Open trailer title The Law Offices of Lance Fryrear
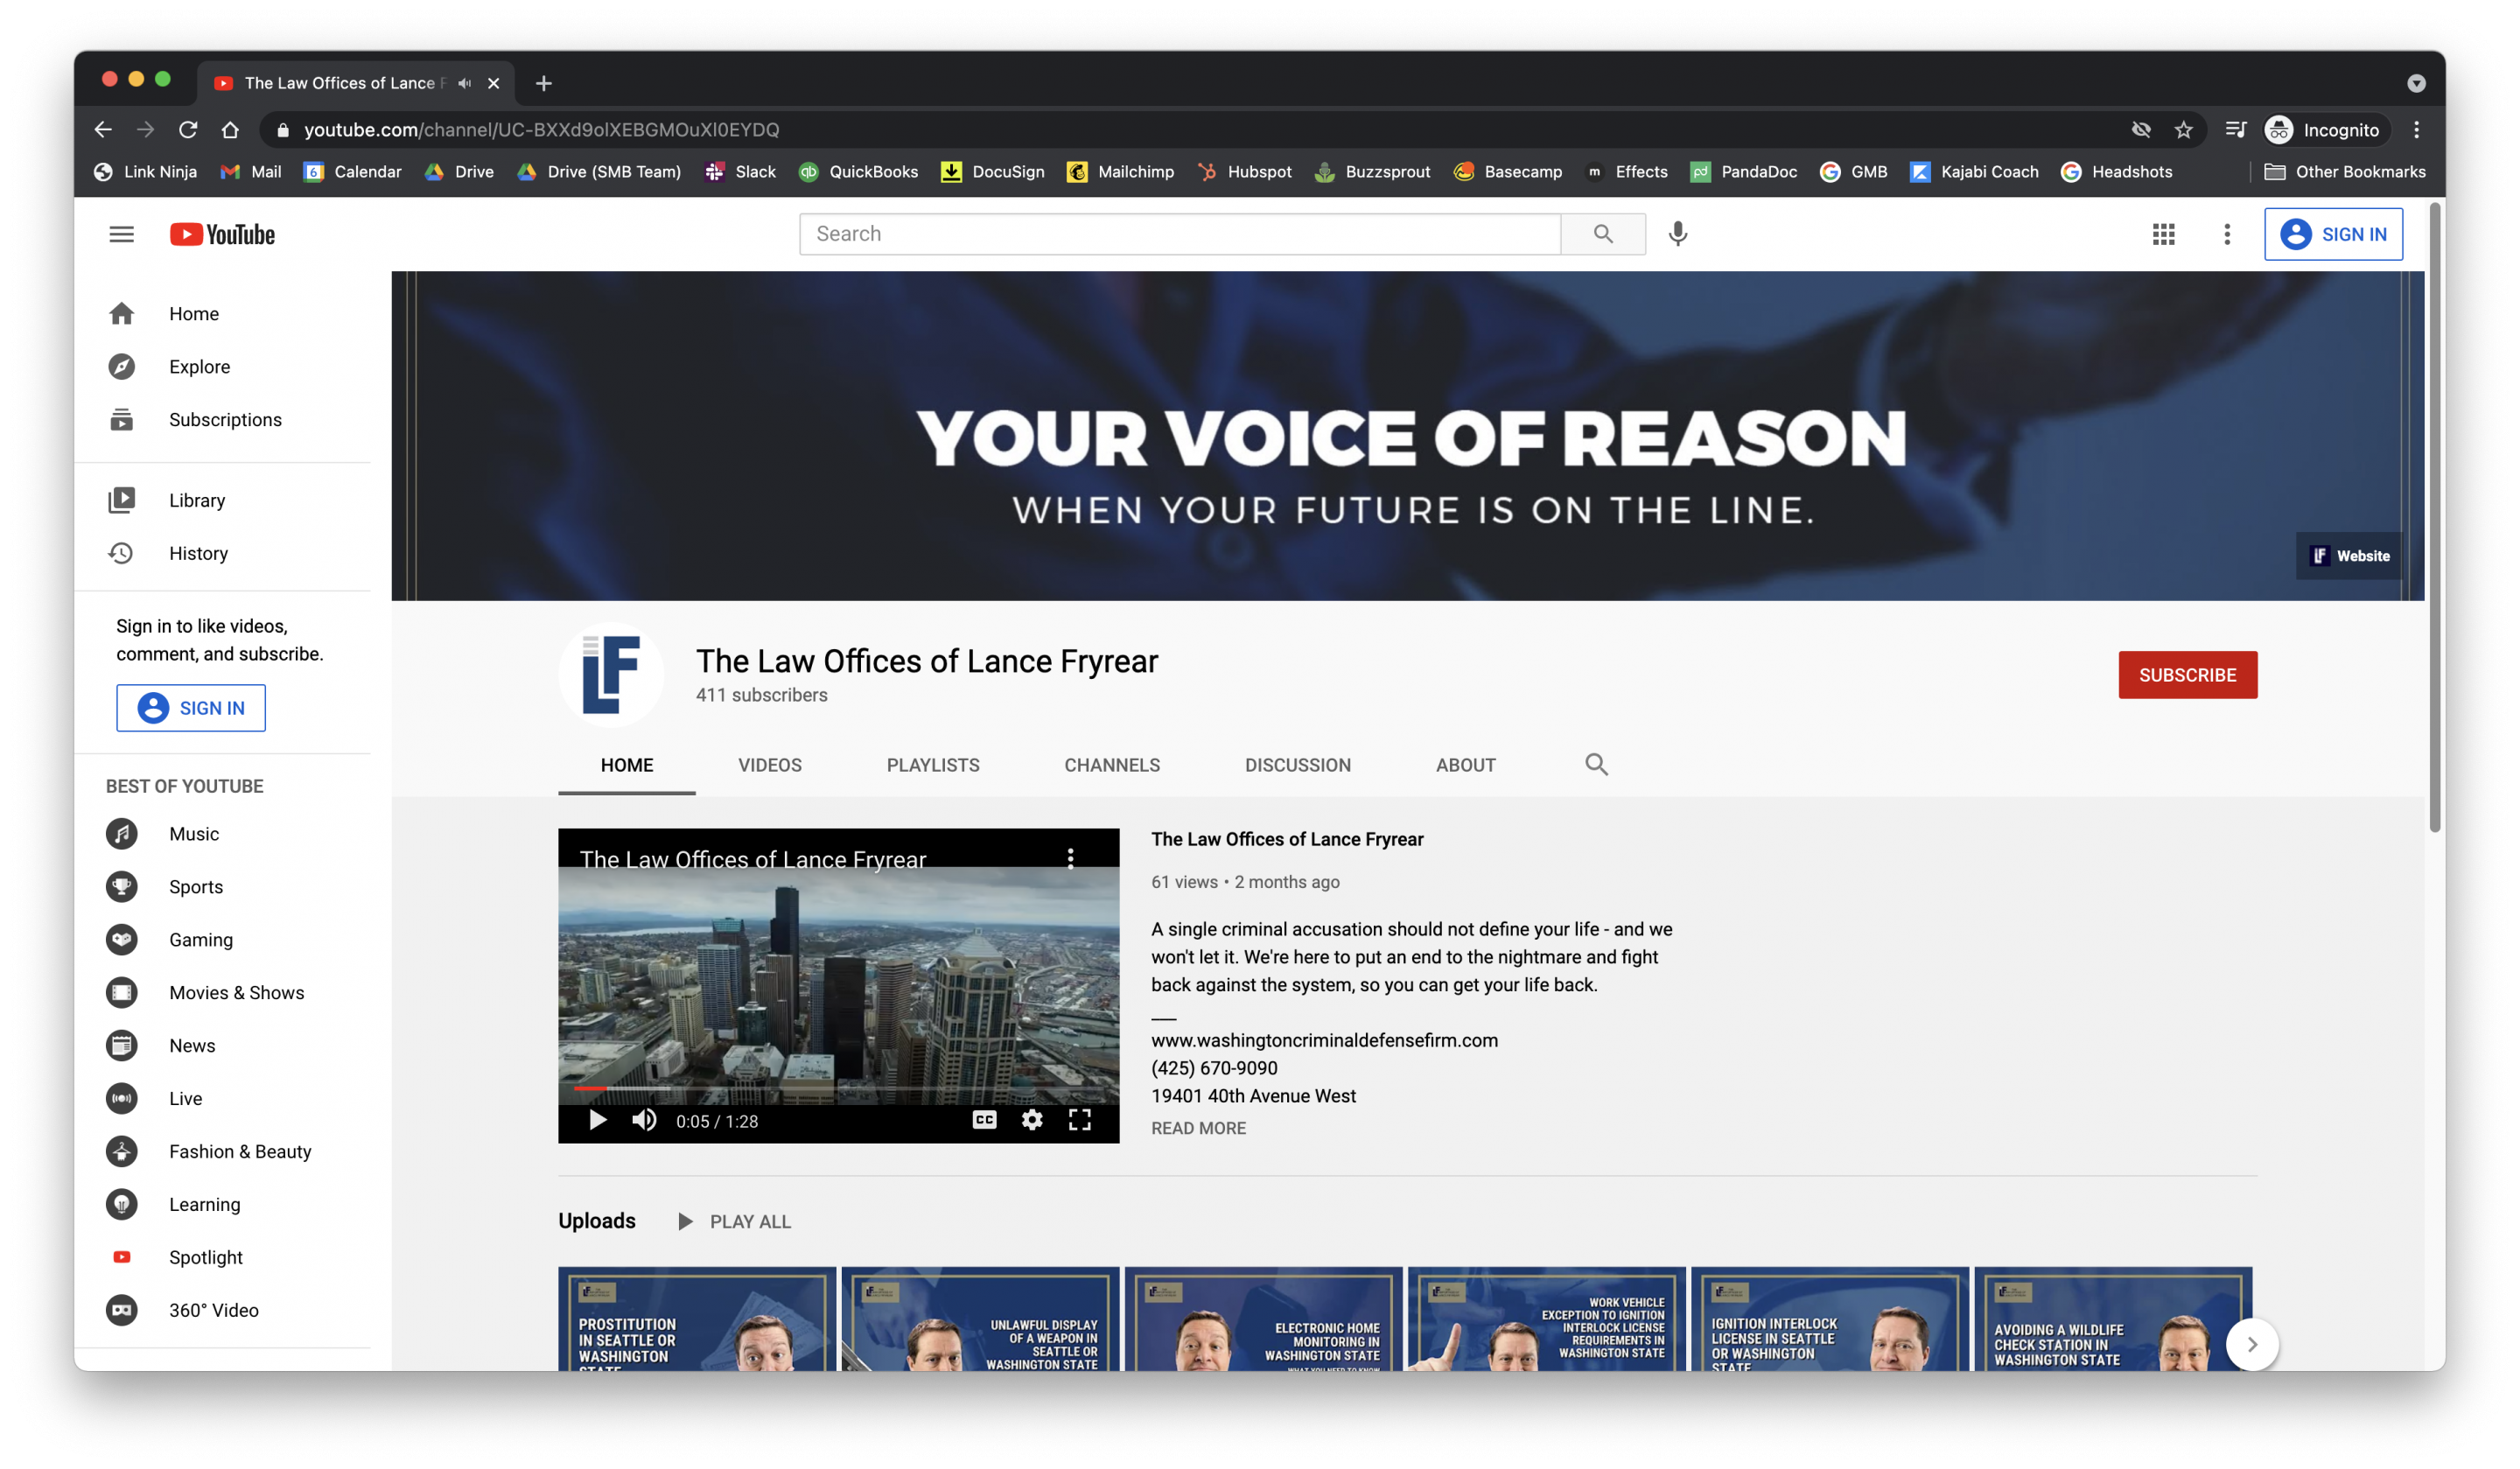The height and width of the screenshot is (1469, 2520). (x=1287, y=839)
